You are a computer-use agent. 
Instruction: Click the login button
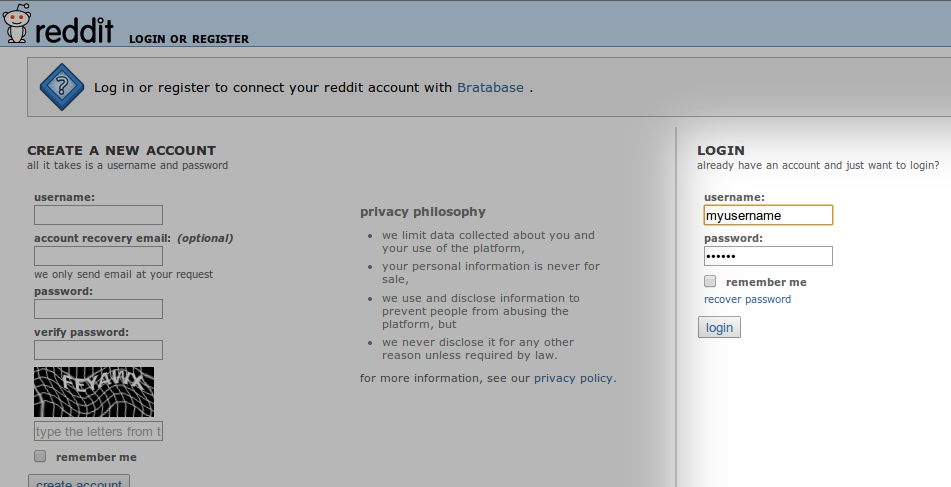[719, 327]
